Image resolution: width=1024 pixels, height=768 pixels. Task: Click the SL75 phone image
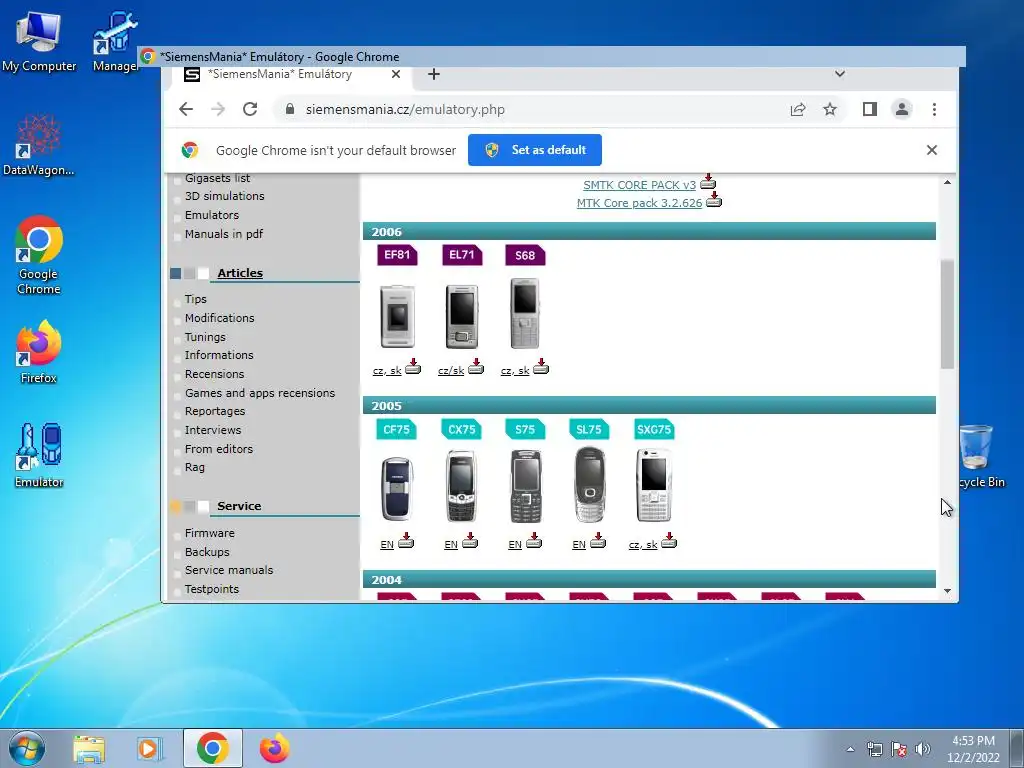tap(590, 485)
